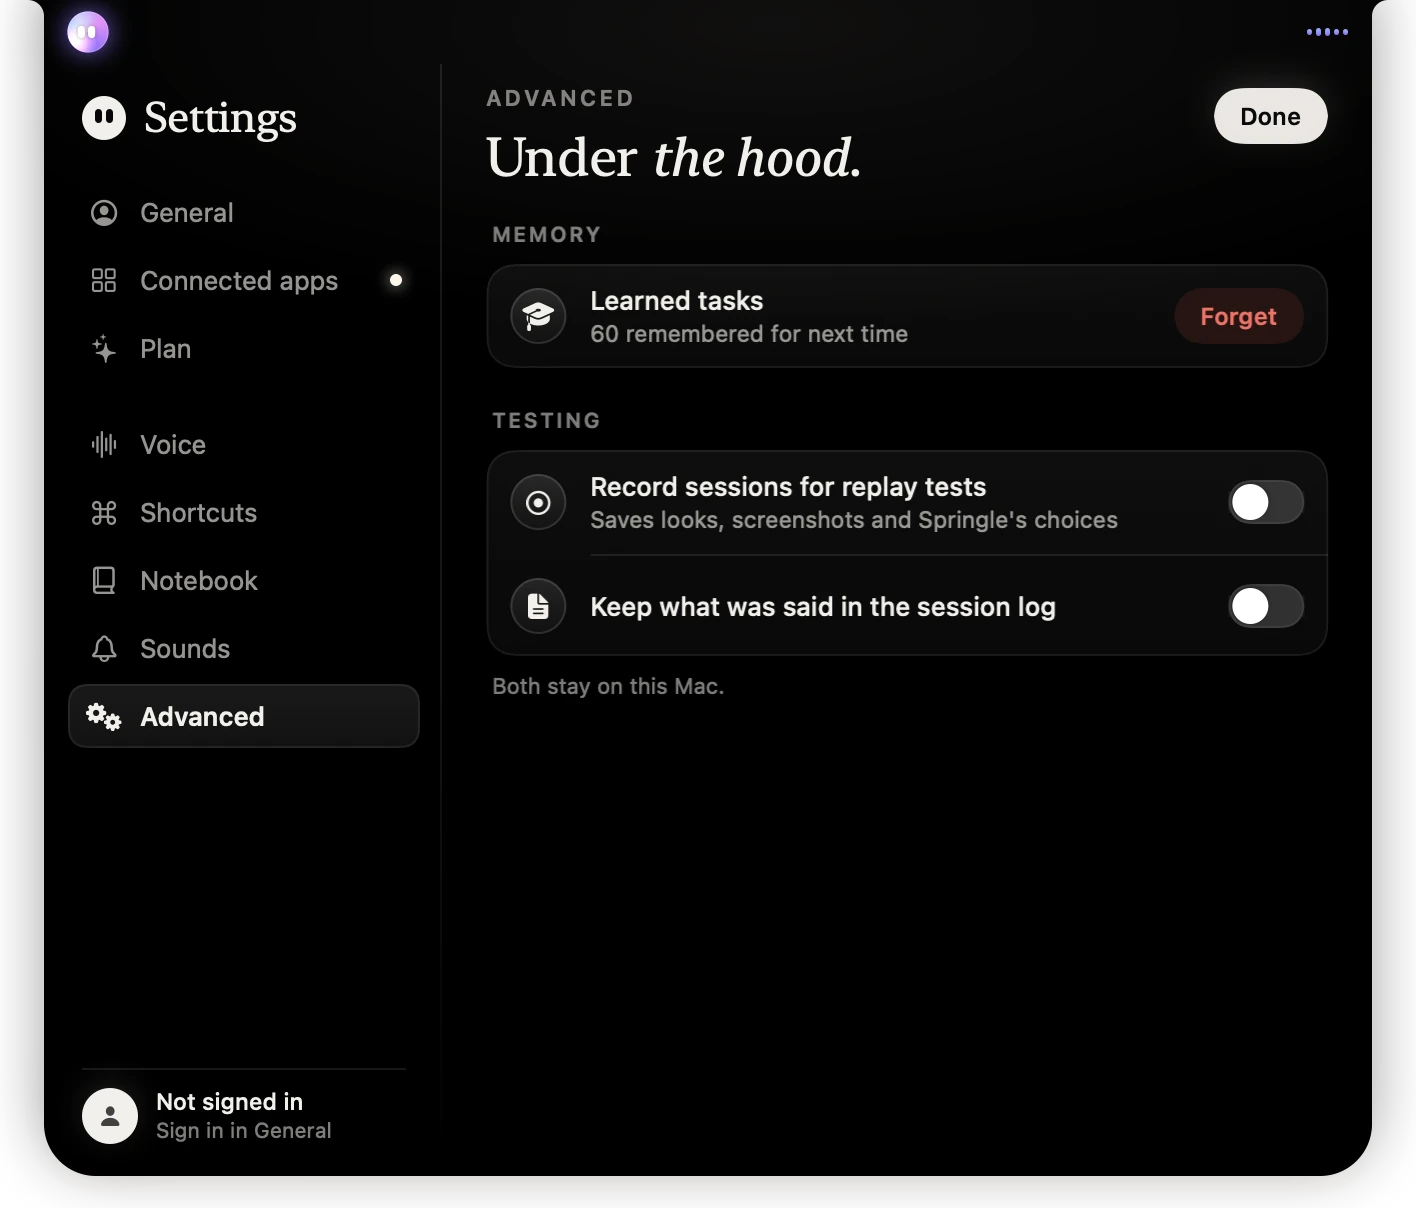Go to Connected apps settings

click(243, 281)
